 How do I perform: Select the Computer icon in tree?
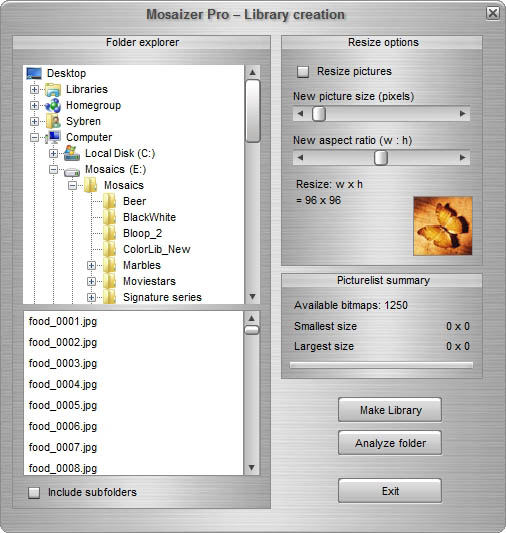pos(53,137)
